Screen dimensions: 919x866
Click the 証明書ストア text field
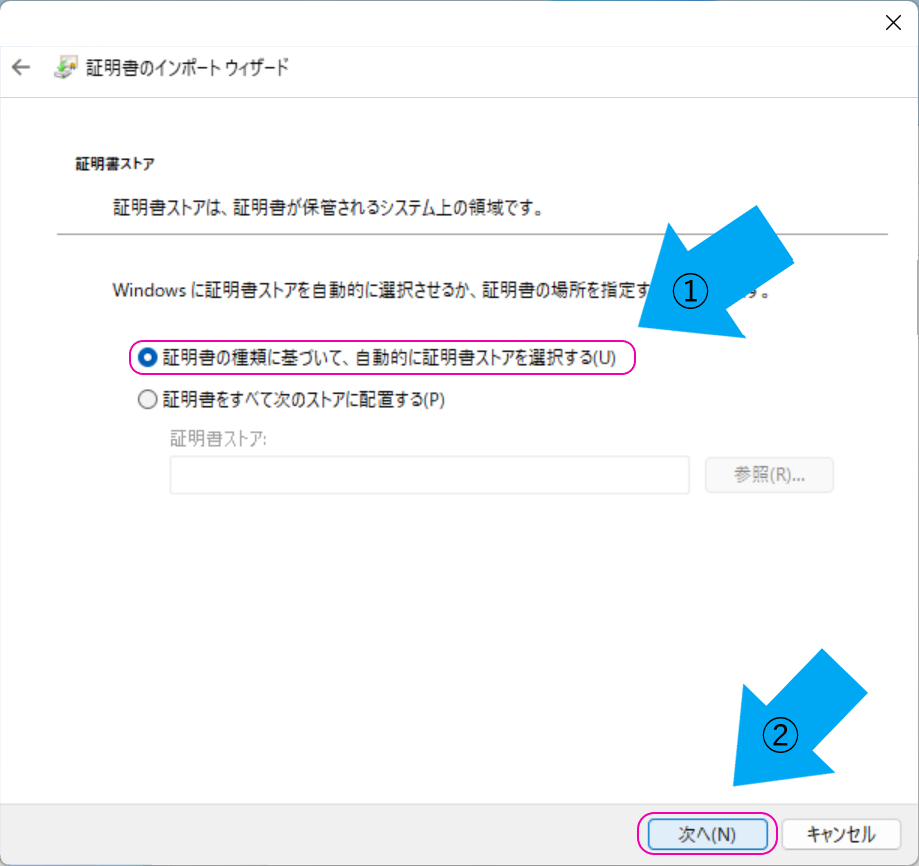pyautogui.click(x=429, y=475)
